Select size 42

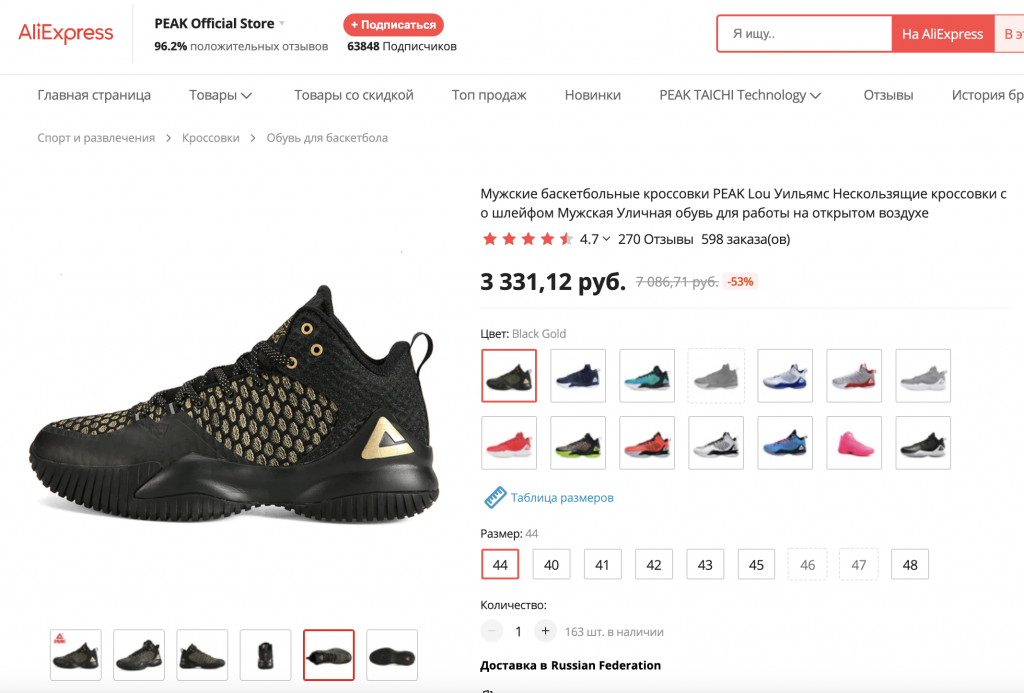[654, 565]
